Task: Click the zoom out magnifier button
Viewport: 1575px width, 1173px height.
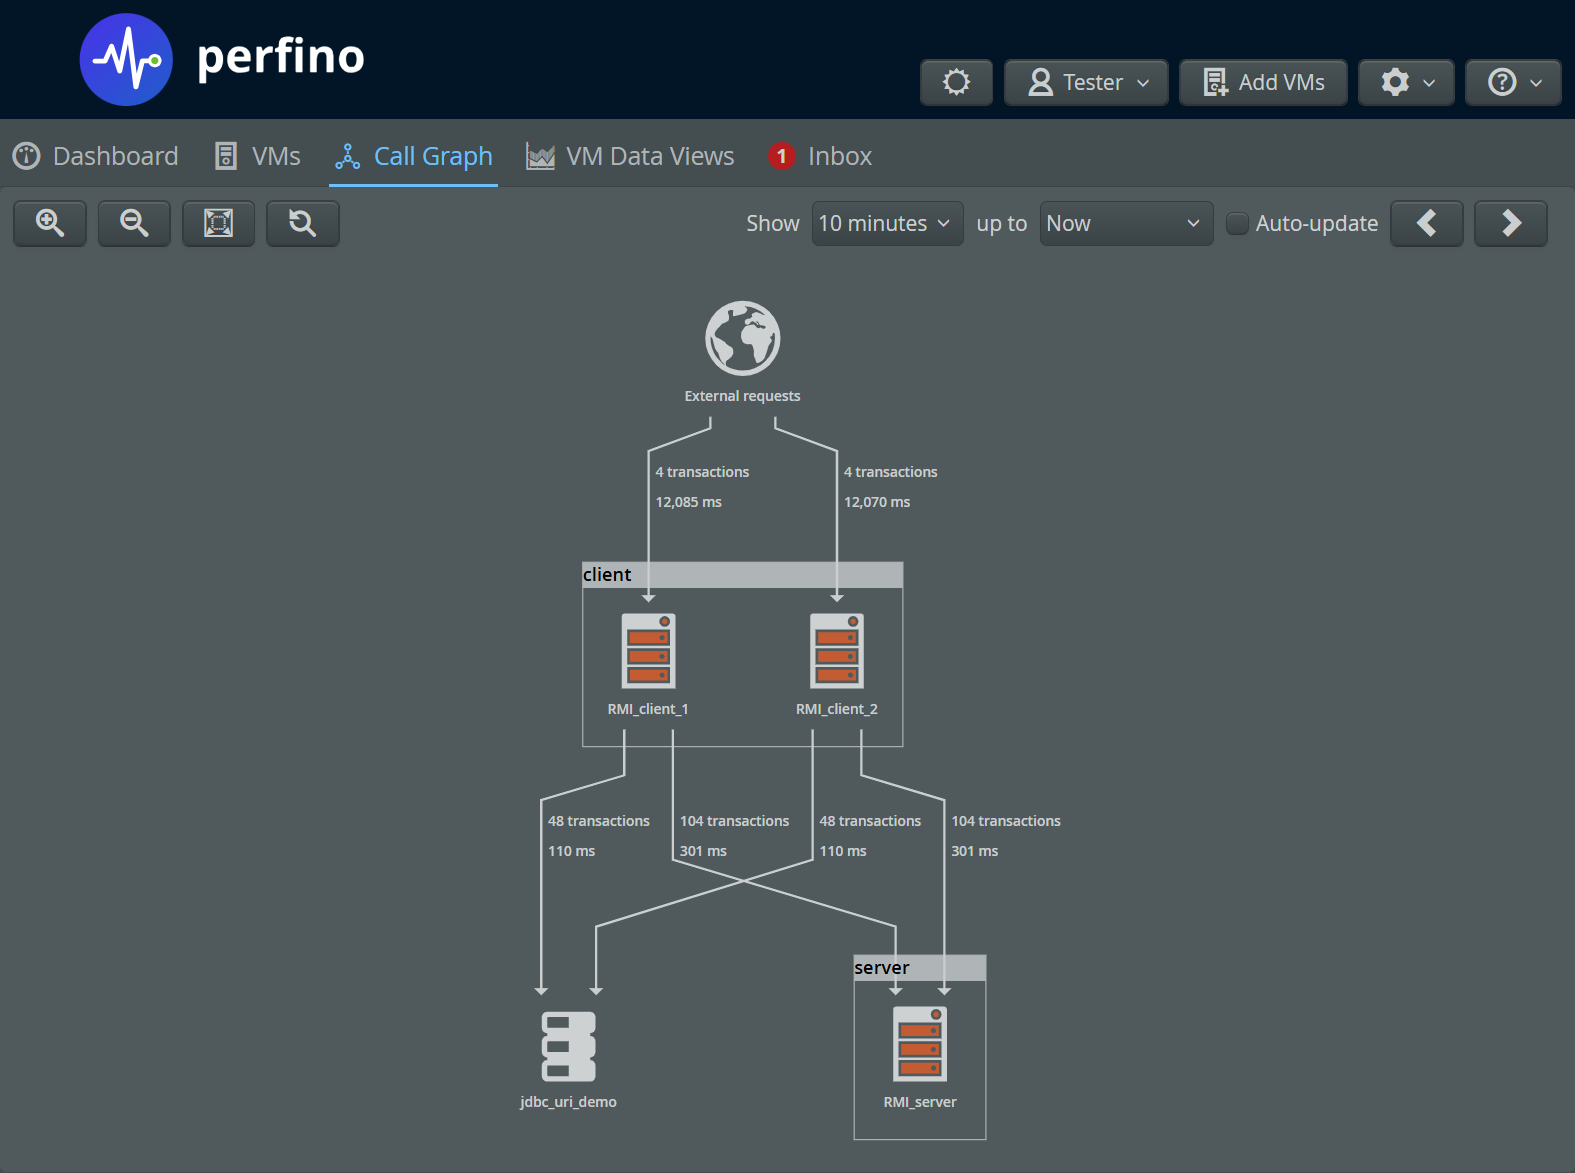Action: tap(134, 223)
